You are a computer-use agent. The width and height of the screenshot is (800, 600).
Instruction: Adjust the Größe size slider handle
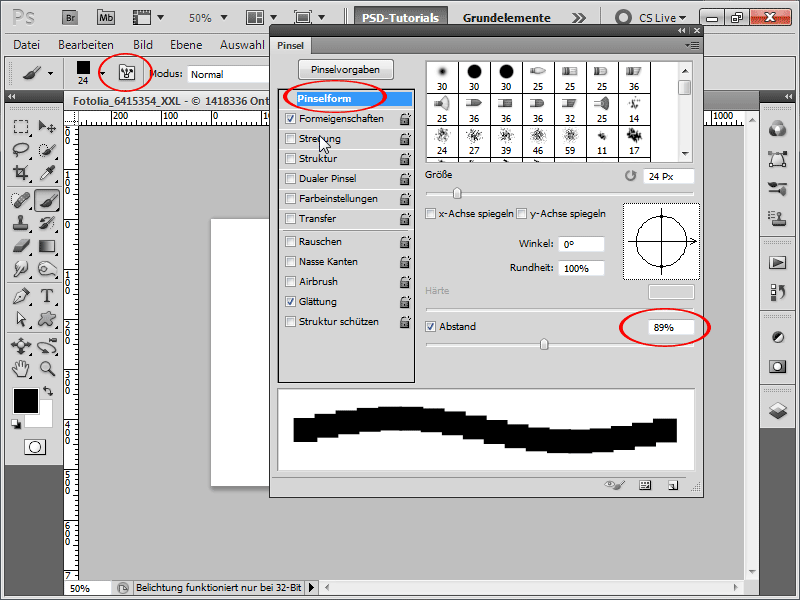coord(457,193)
